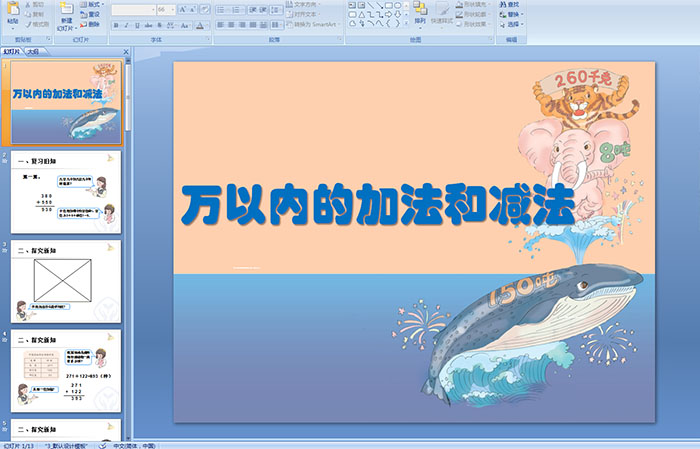Click the Shape Outline (形状轮廓) button
The width and height of the screenshot is (700, 449).
pyautogui.click(x=472, y=14)
